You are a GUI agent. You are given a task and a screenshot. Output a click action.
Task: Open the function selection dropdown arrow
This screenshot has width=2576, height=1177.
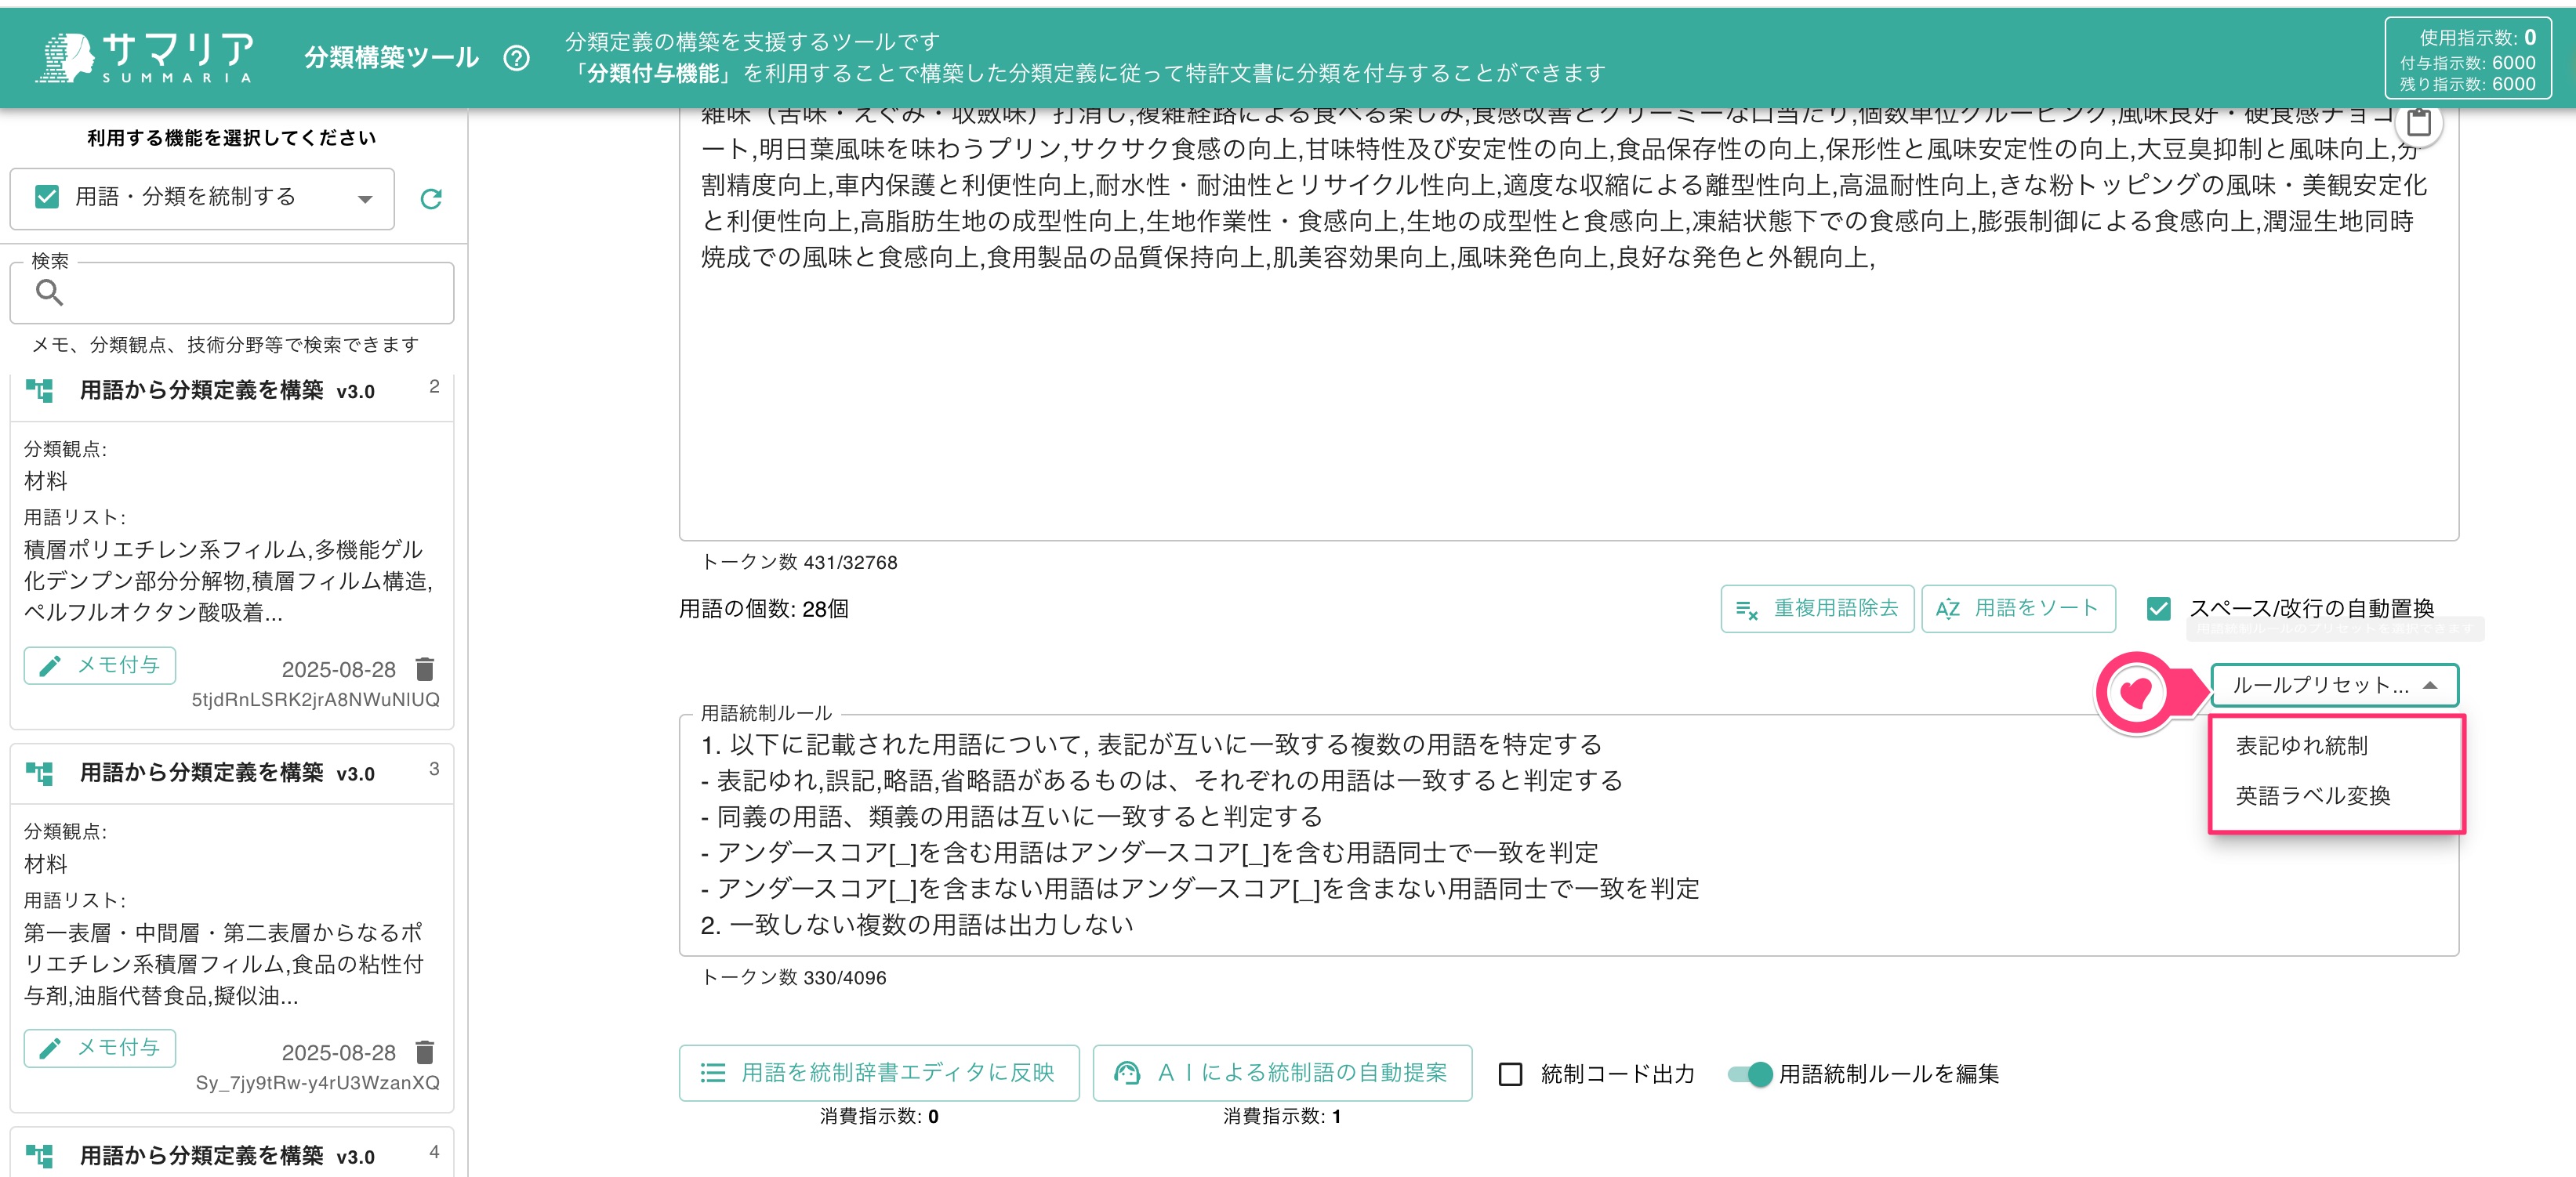click(365, 198)
